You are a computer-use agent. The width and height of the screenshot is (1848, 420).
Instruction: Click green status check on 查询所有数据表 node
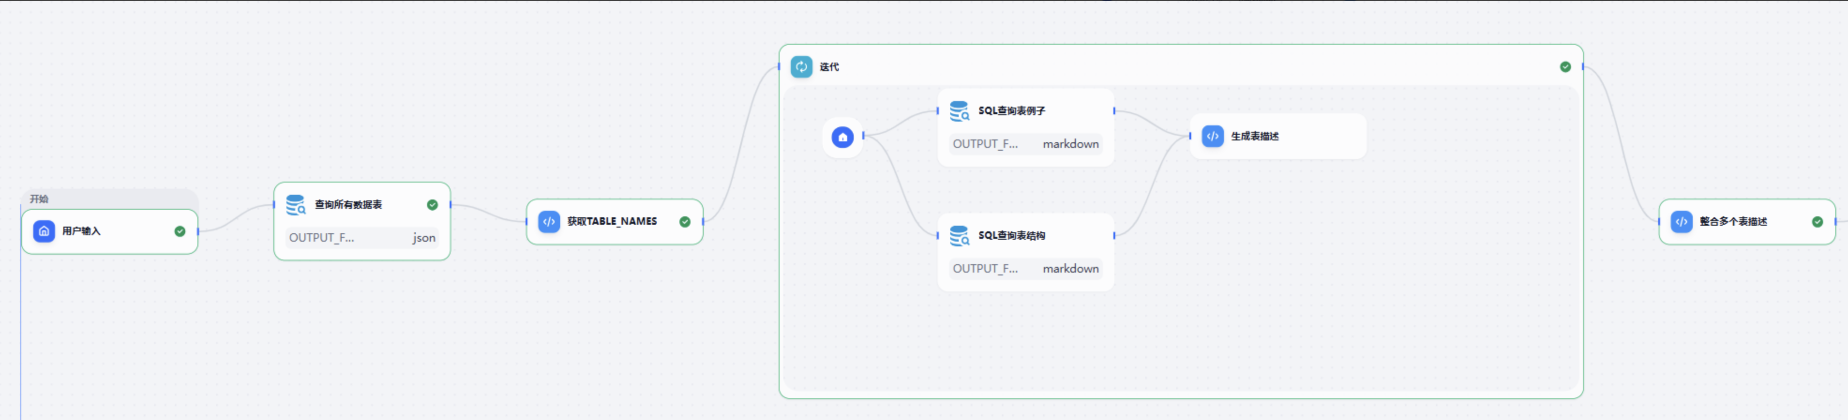433,205
